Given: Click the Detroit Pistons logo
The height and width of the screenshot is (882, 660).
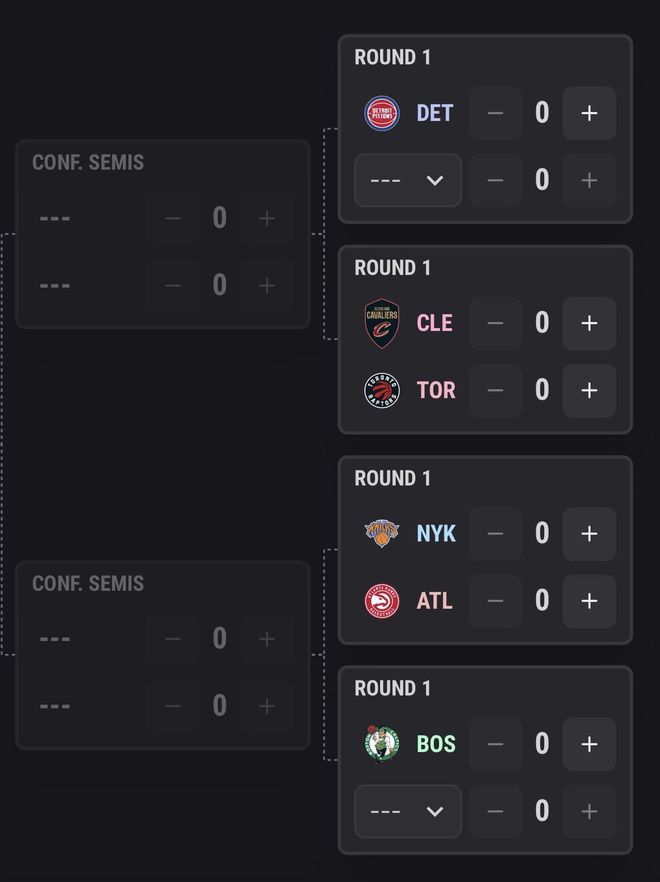Looking at the screenshot, I should pyautogui.click(x=383, y=112).
